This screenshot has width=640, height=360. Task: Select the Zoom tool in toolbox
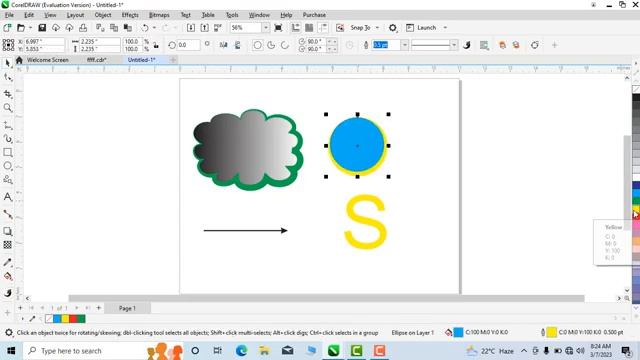coord(7,107)
